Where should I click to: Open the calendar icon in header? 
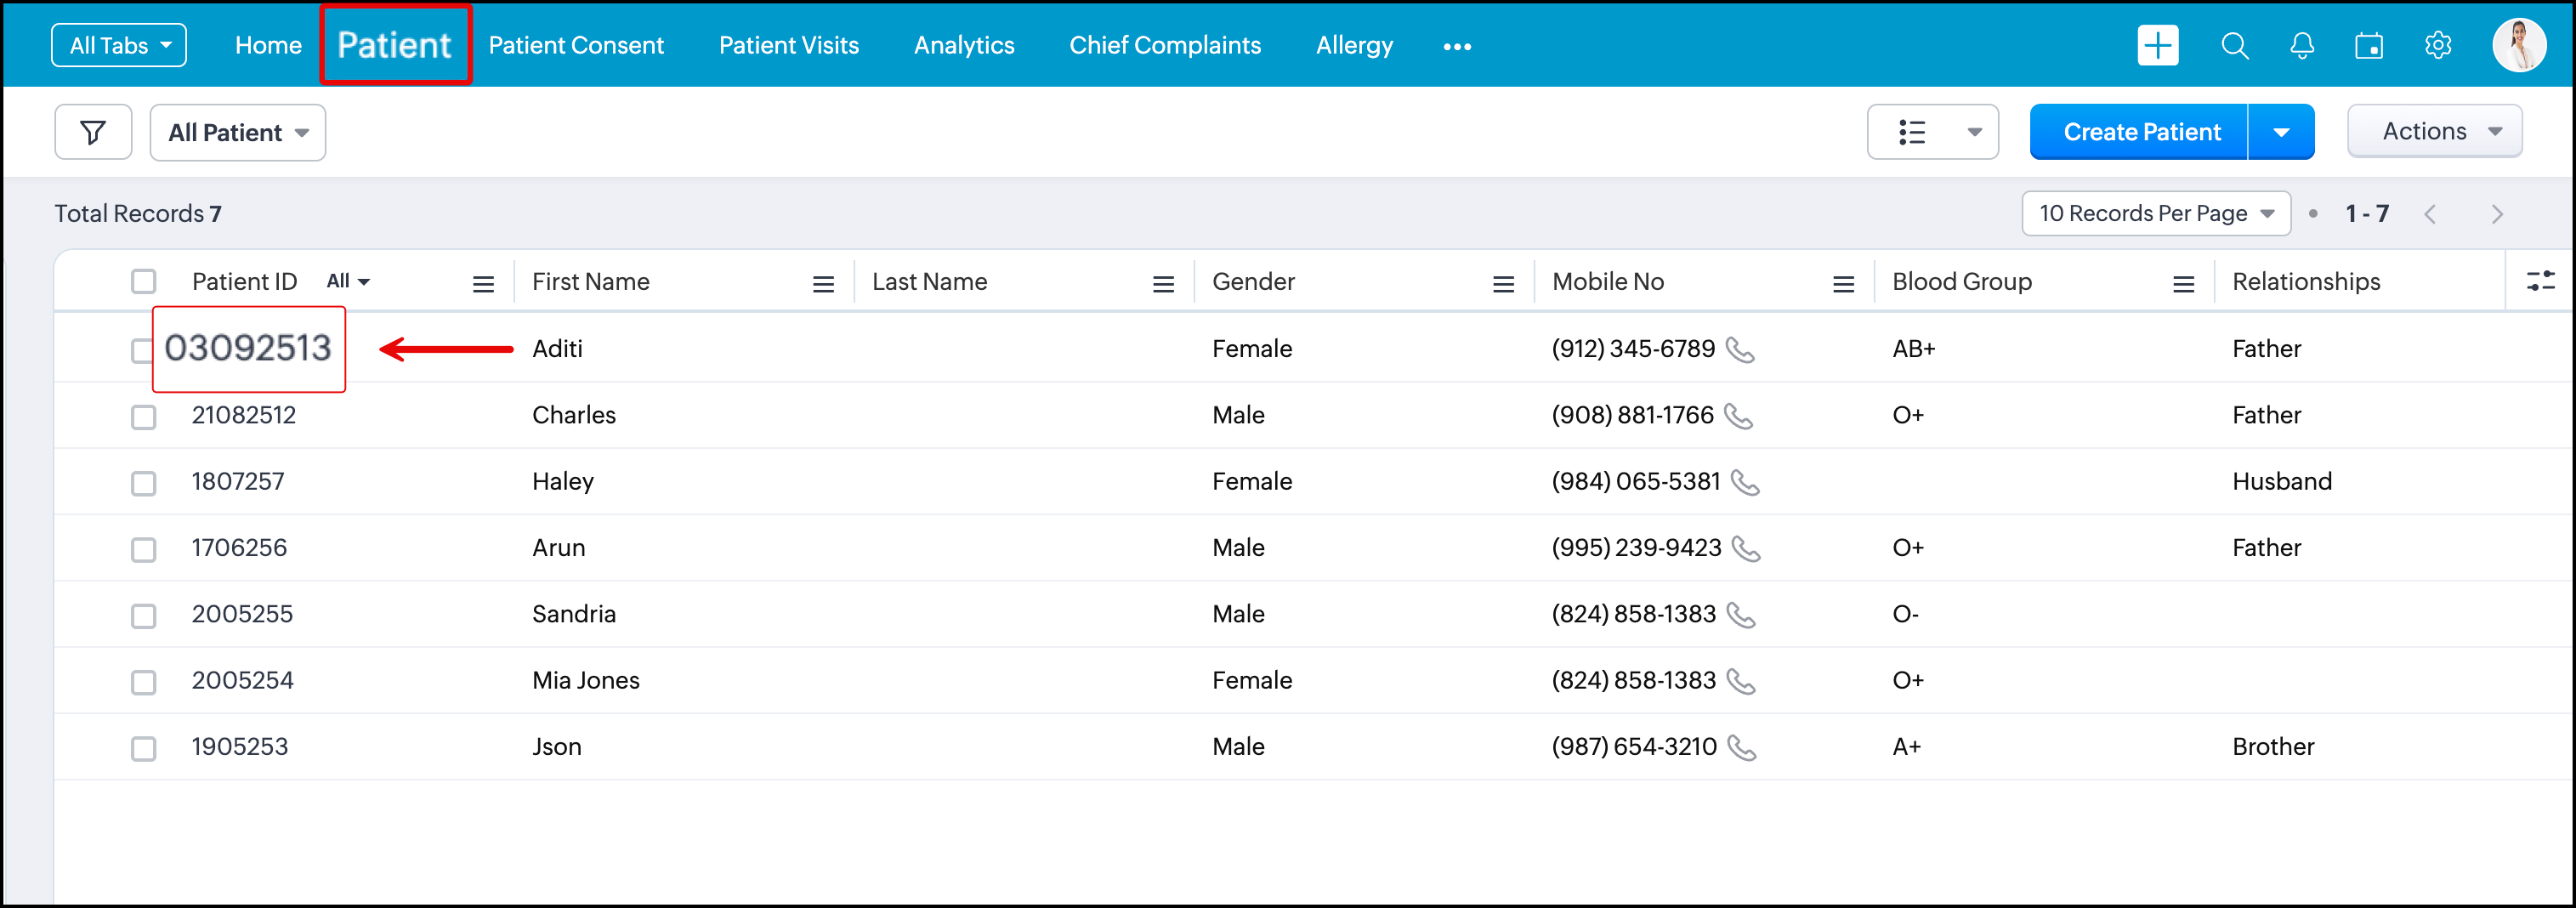coord(2368,46)
